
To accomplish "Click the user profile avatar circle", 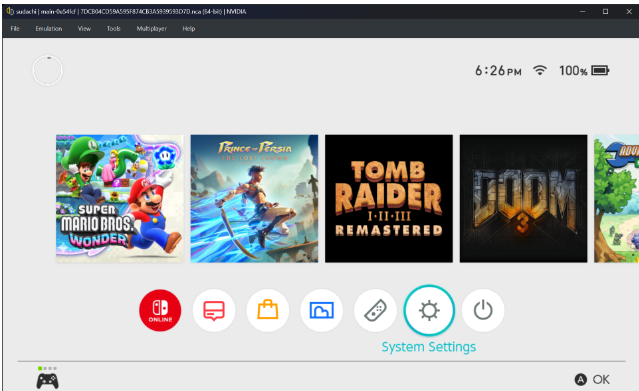I will [x=48, y=71].
